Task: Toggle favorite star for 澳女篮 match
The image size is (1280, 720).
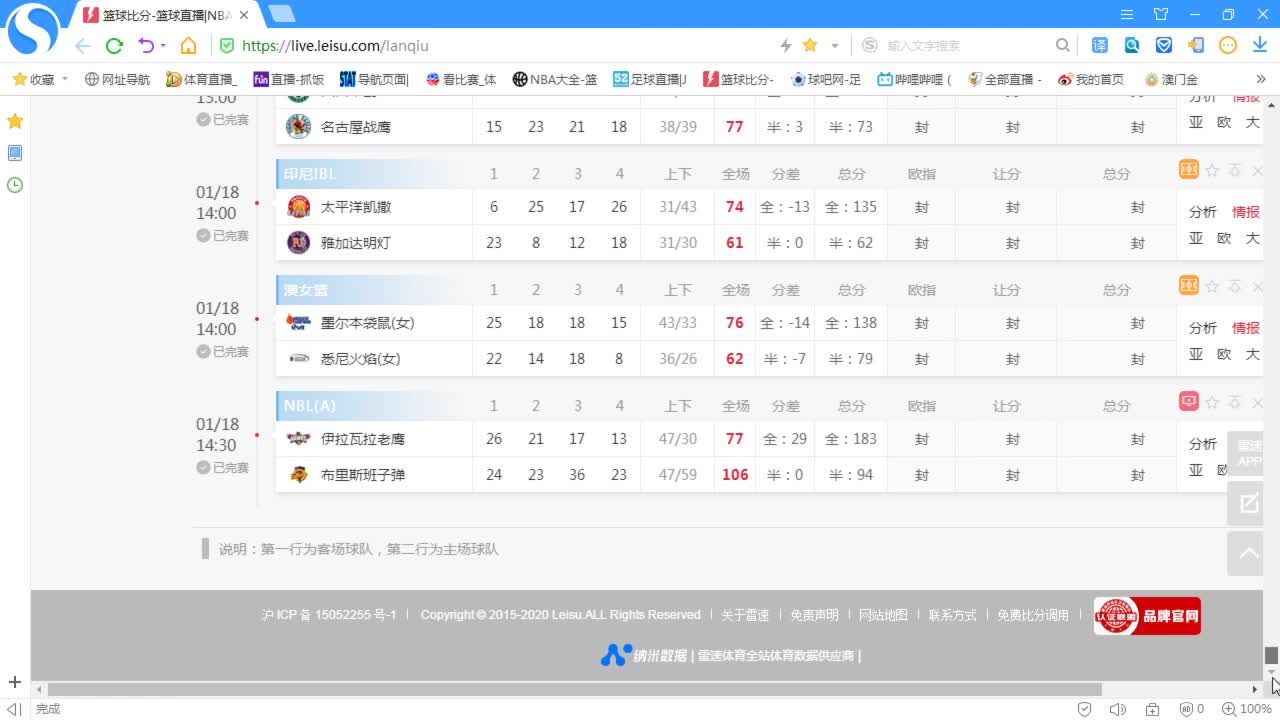Action: (1212, 287)
